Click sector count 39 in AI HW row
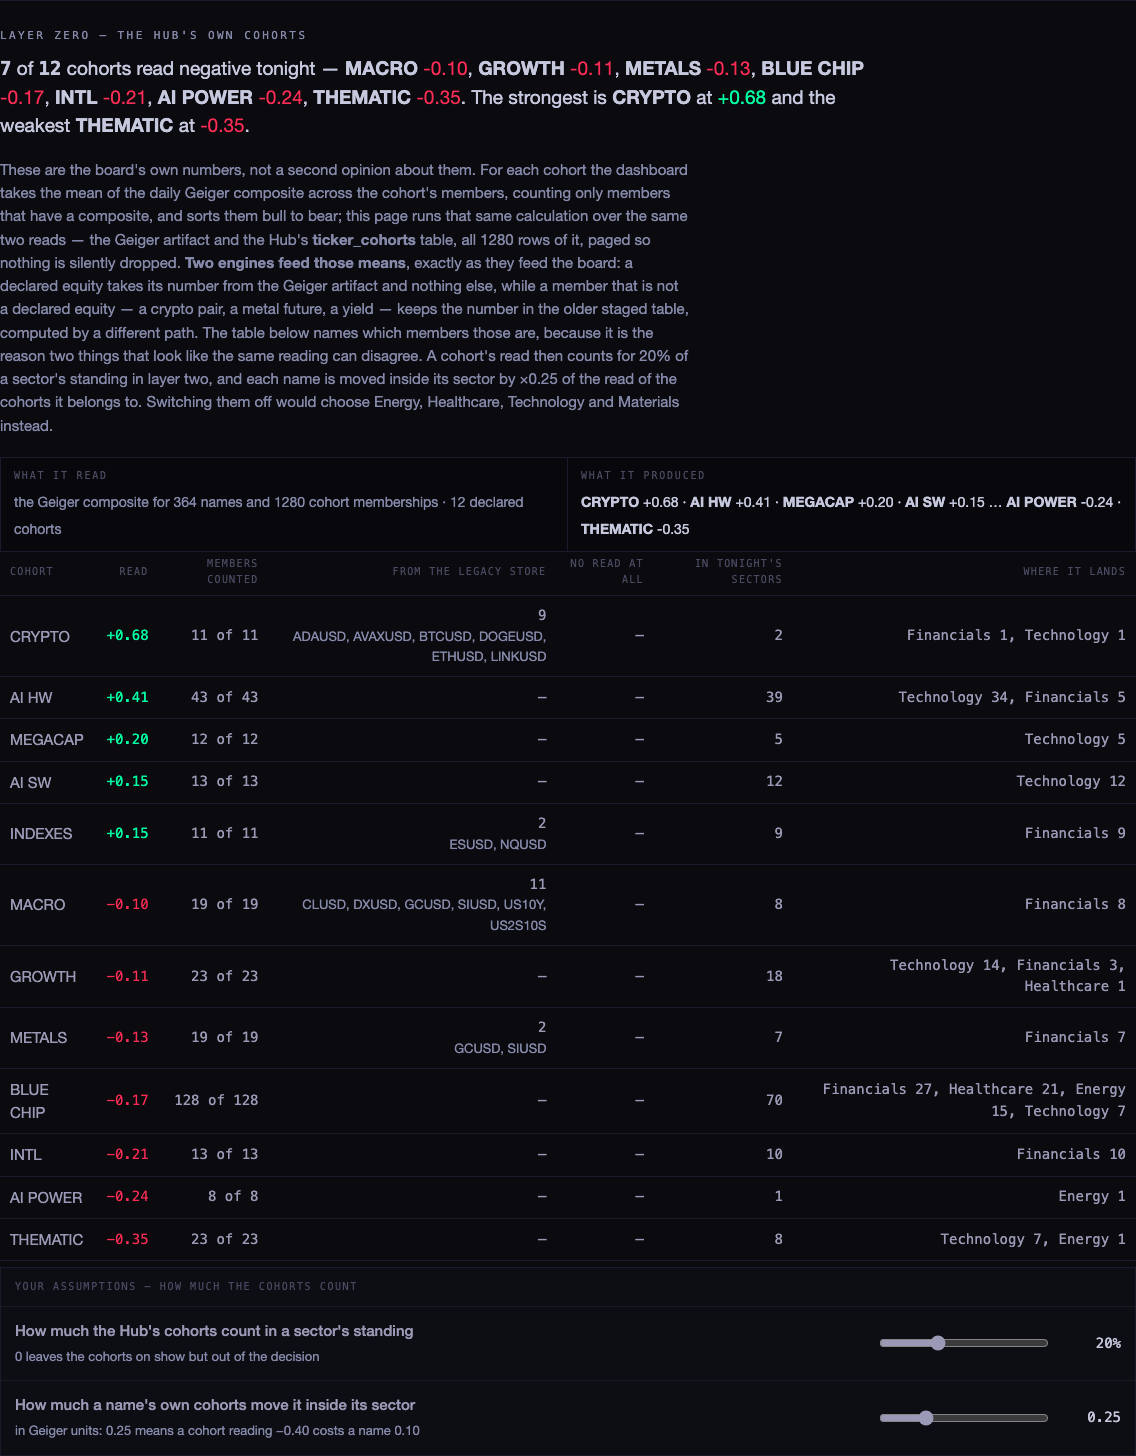The width and height of the screenshot is (1136, 1456). pos(774,697)
